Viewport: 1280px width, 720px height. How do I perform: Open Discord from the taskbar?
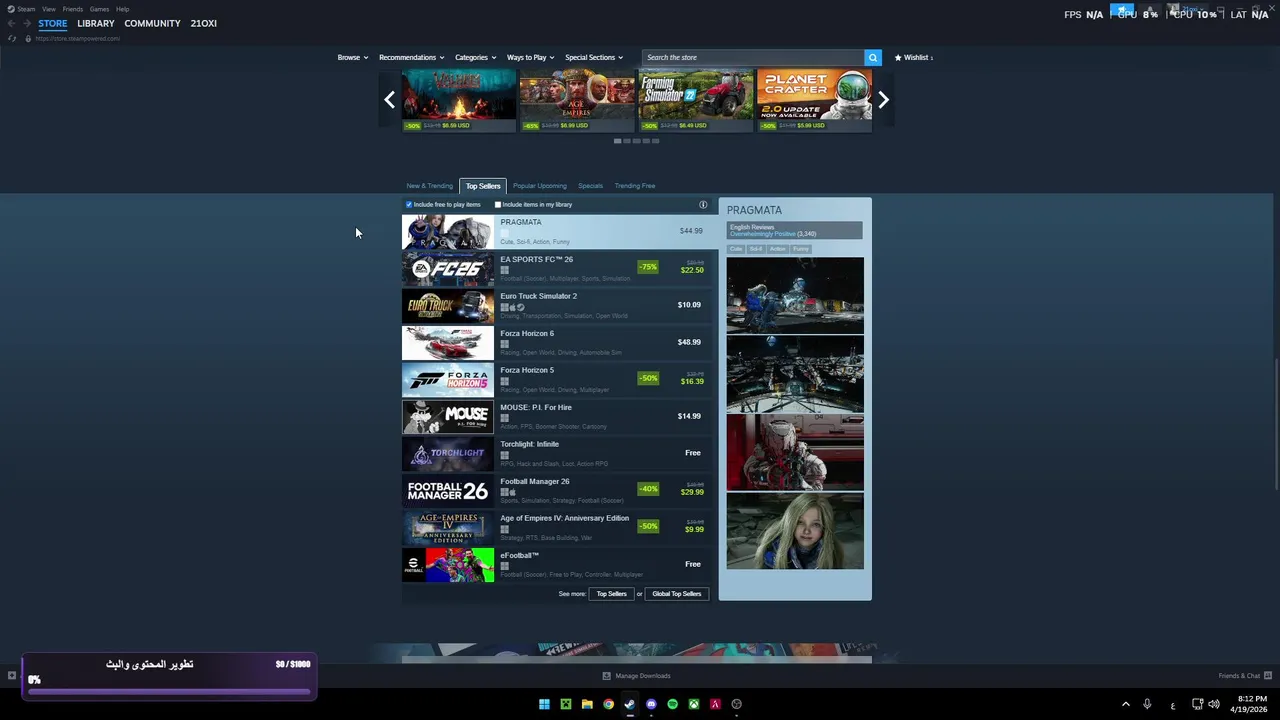[x=651, y=704]
